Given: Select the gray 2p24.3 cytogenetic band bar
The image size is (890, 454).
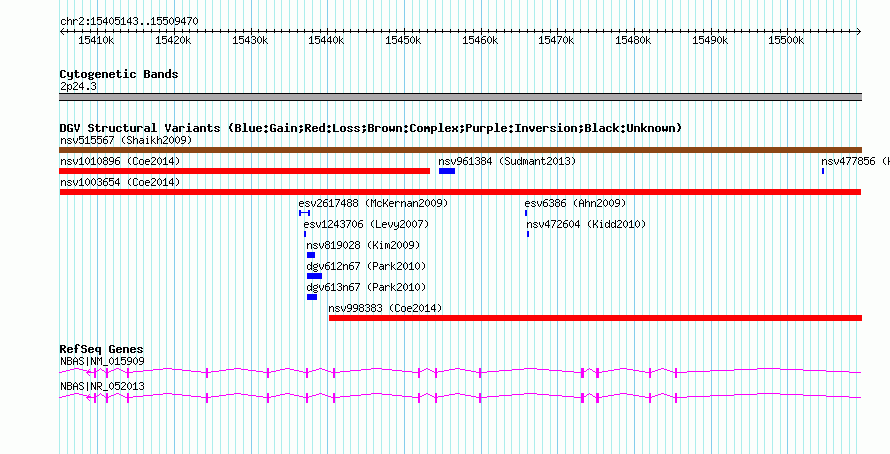Looking at the screenshot, I should point(460,97).
